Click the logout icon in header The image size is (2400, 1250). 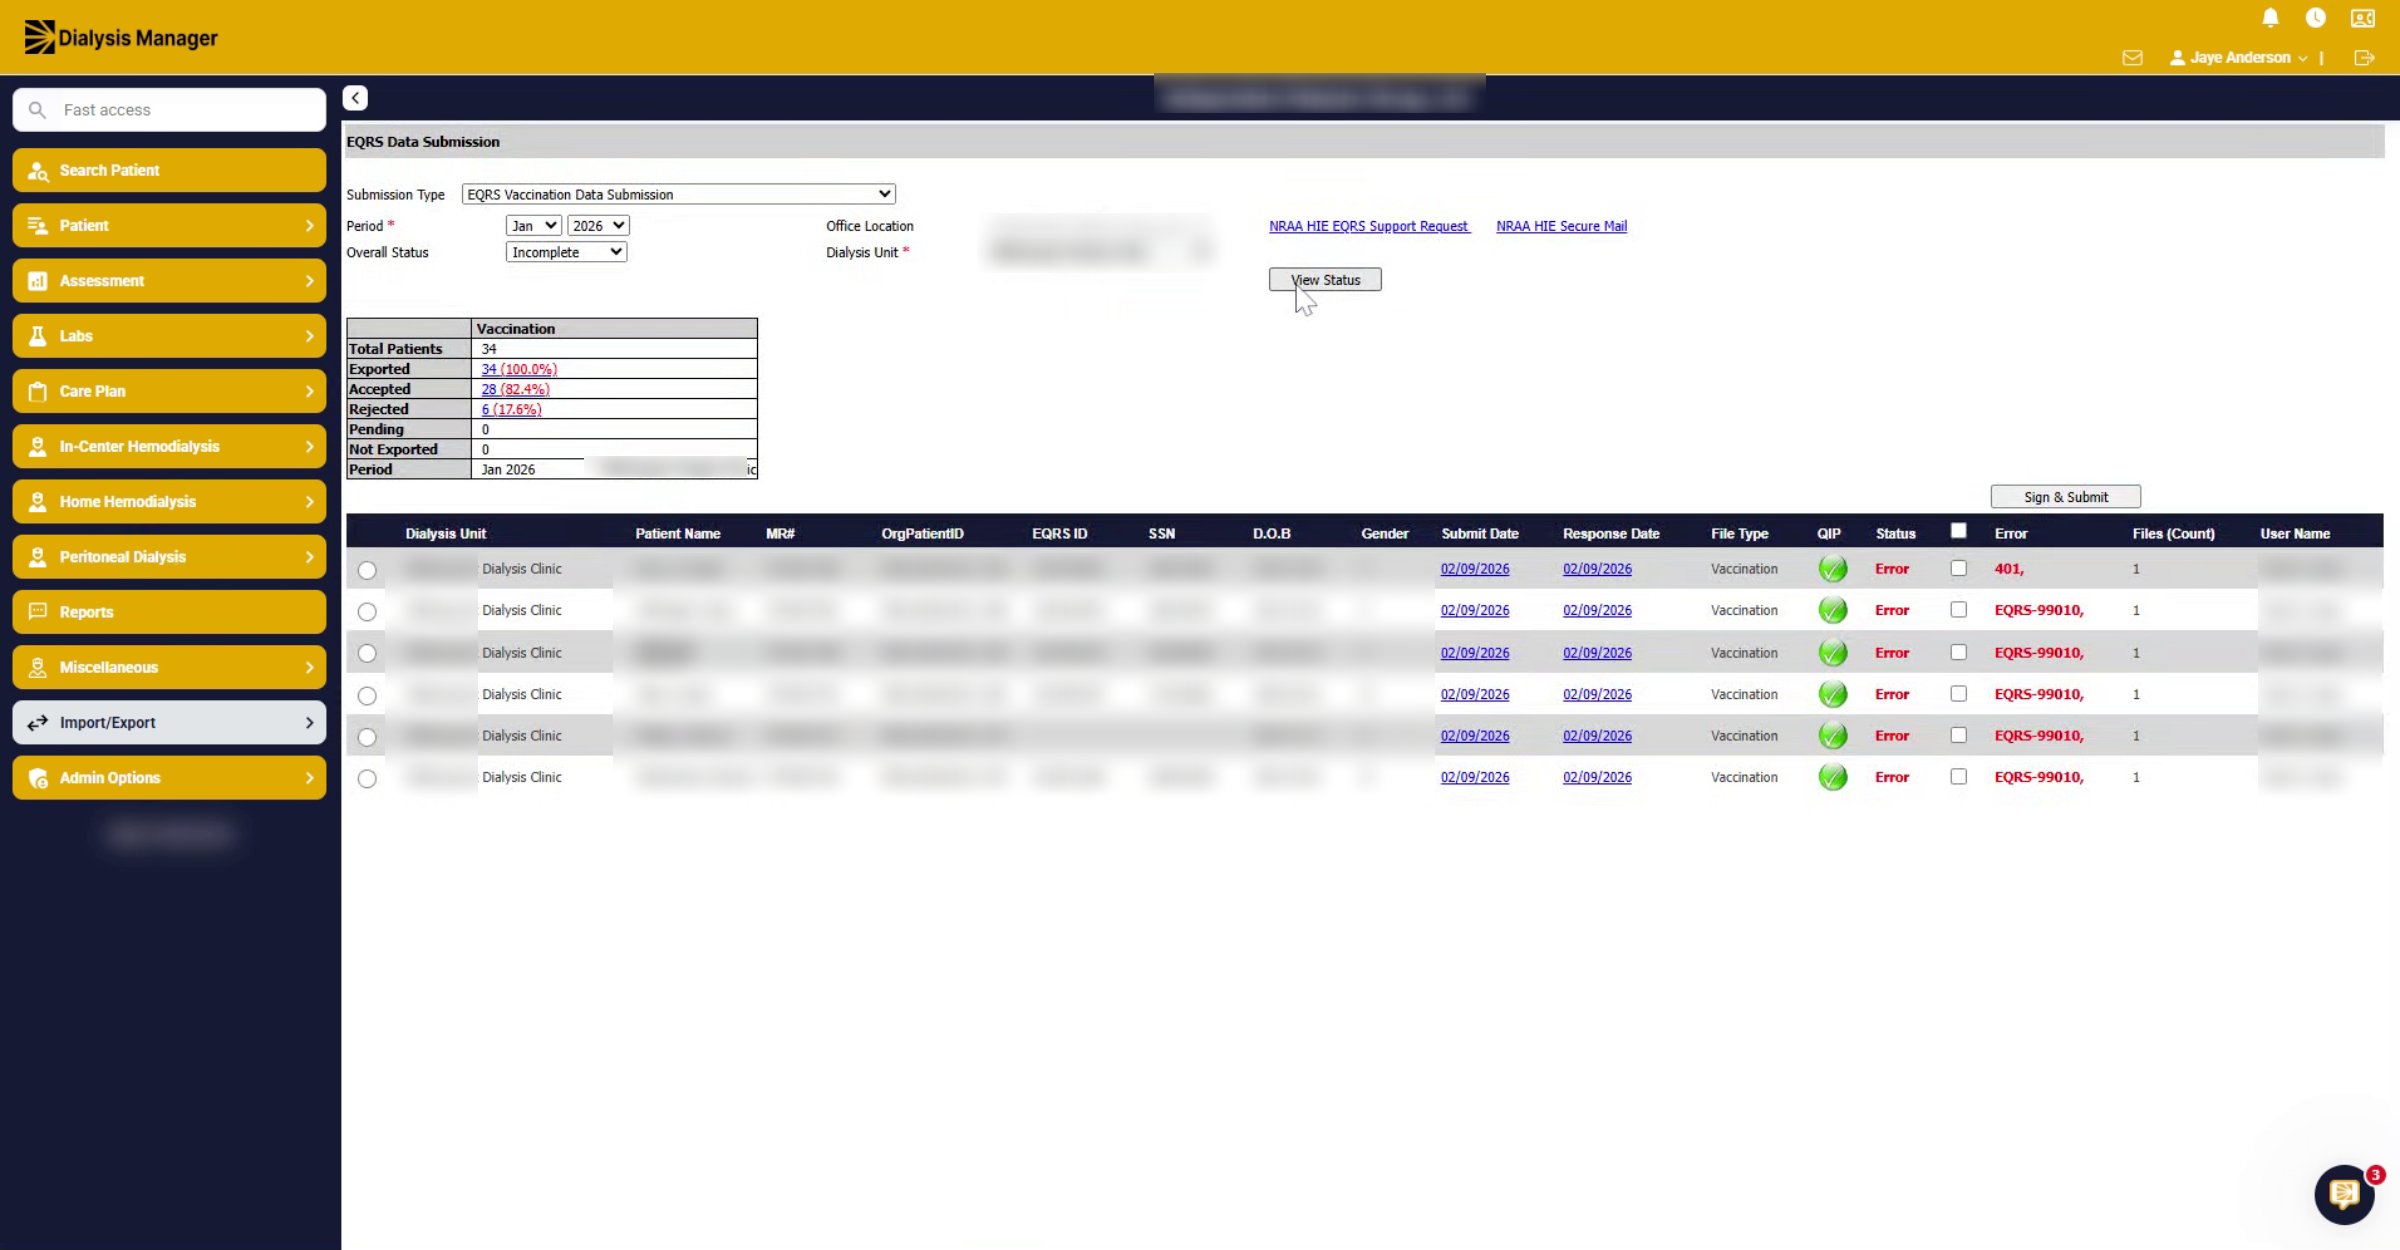click(x=2364, y=58)
